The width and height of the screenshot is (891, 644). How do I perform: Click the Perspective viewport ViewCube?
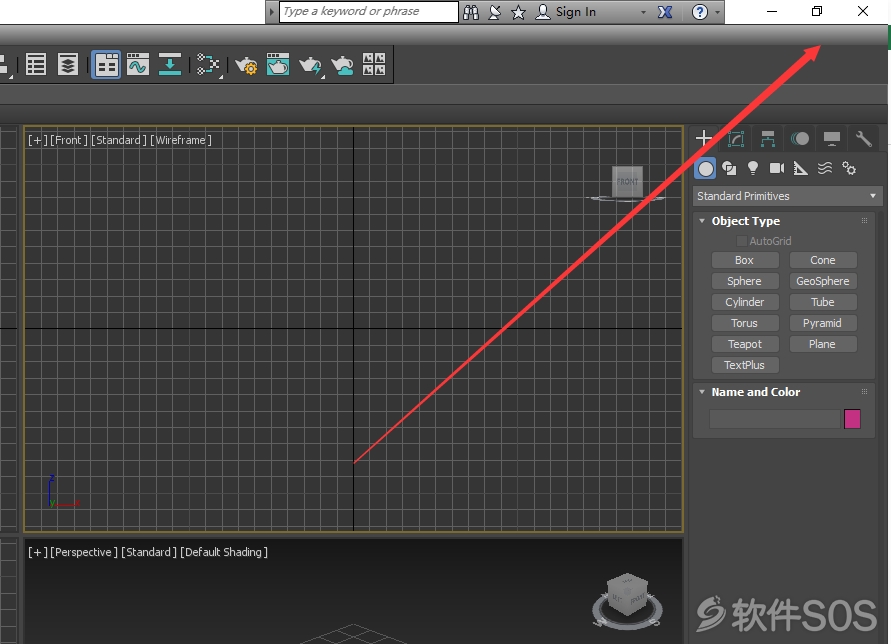[x=627, y=600]
